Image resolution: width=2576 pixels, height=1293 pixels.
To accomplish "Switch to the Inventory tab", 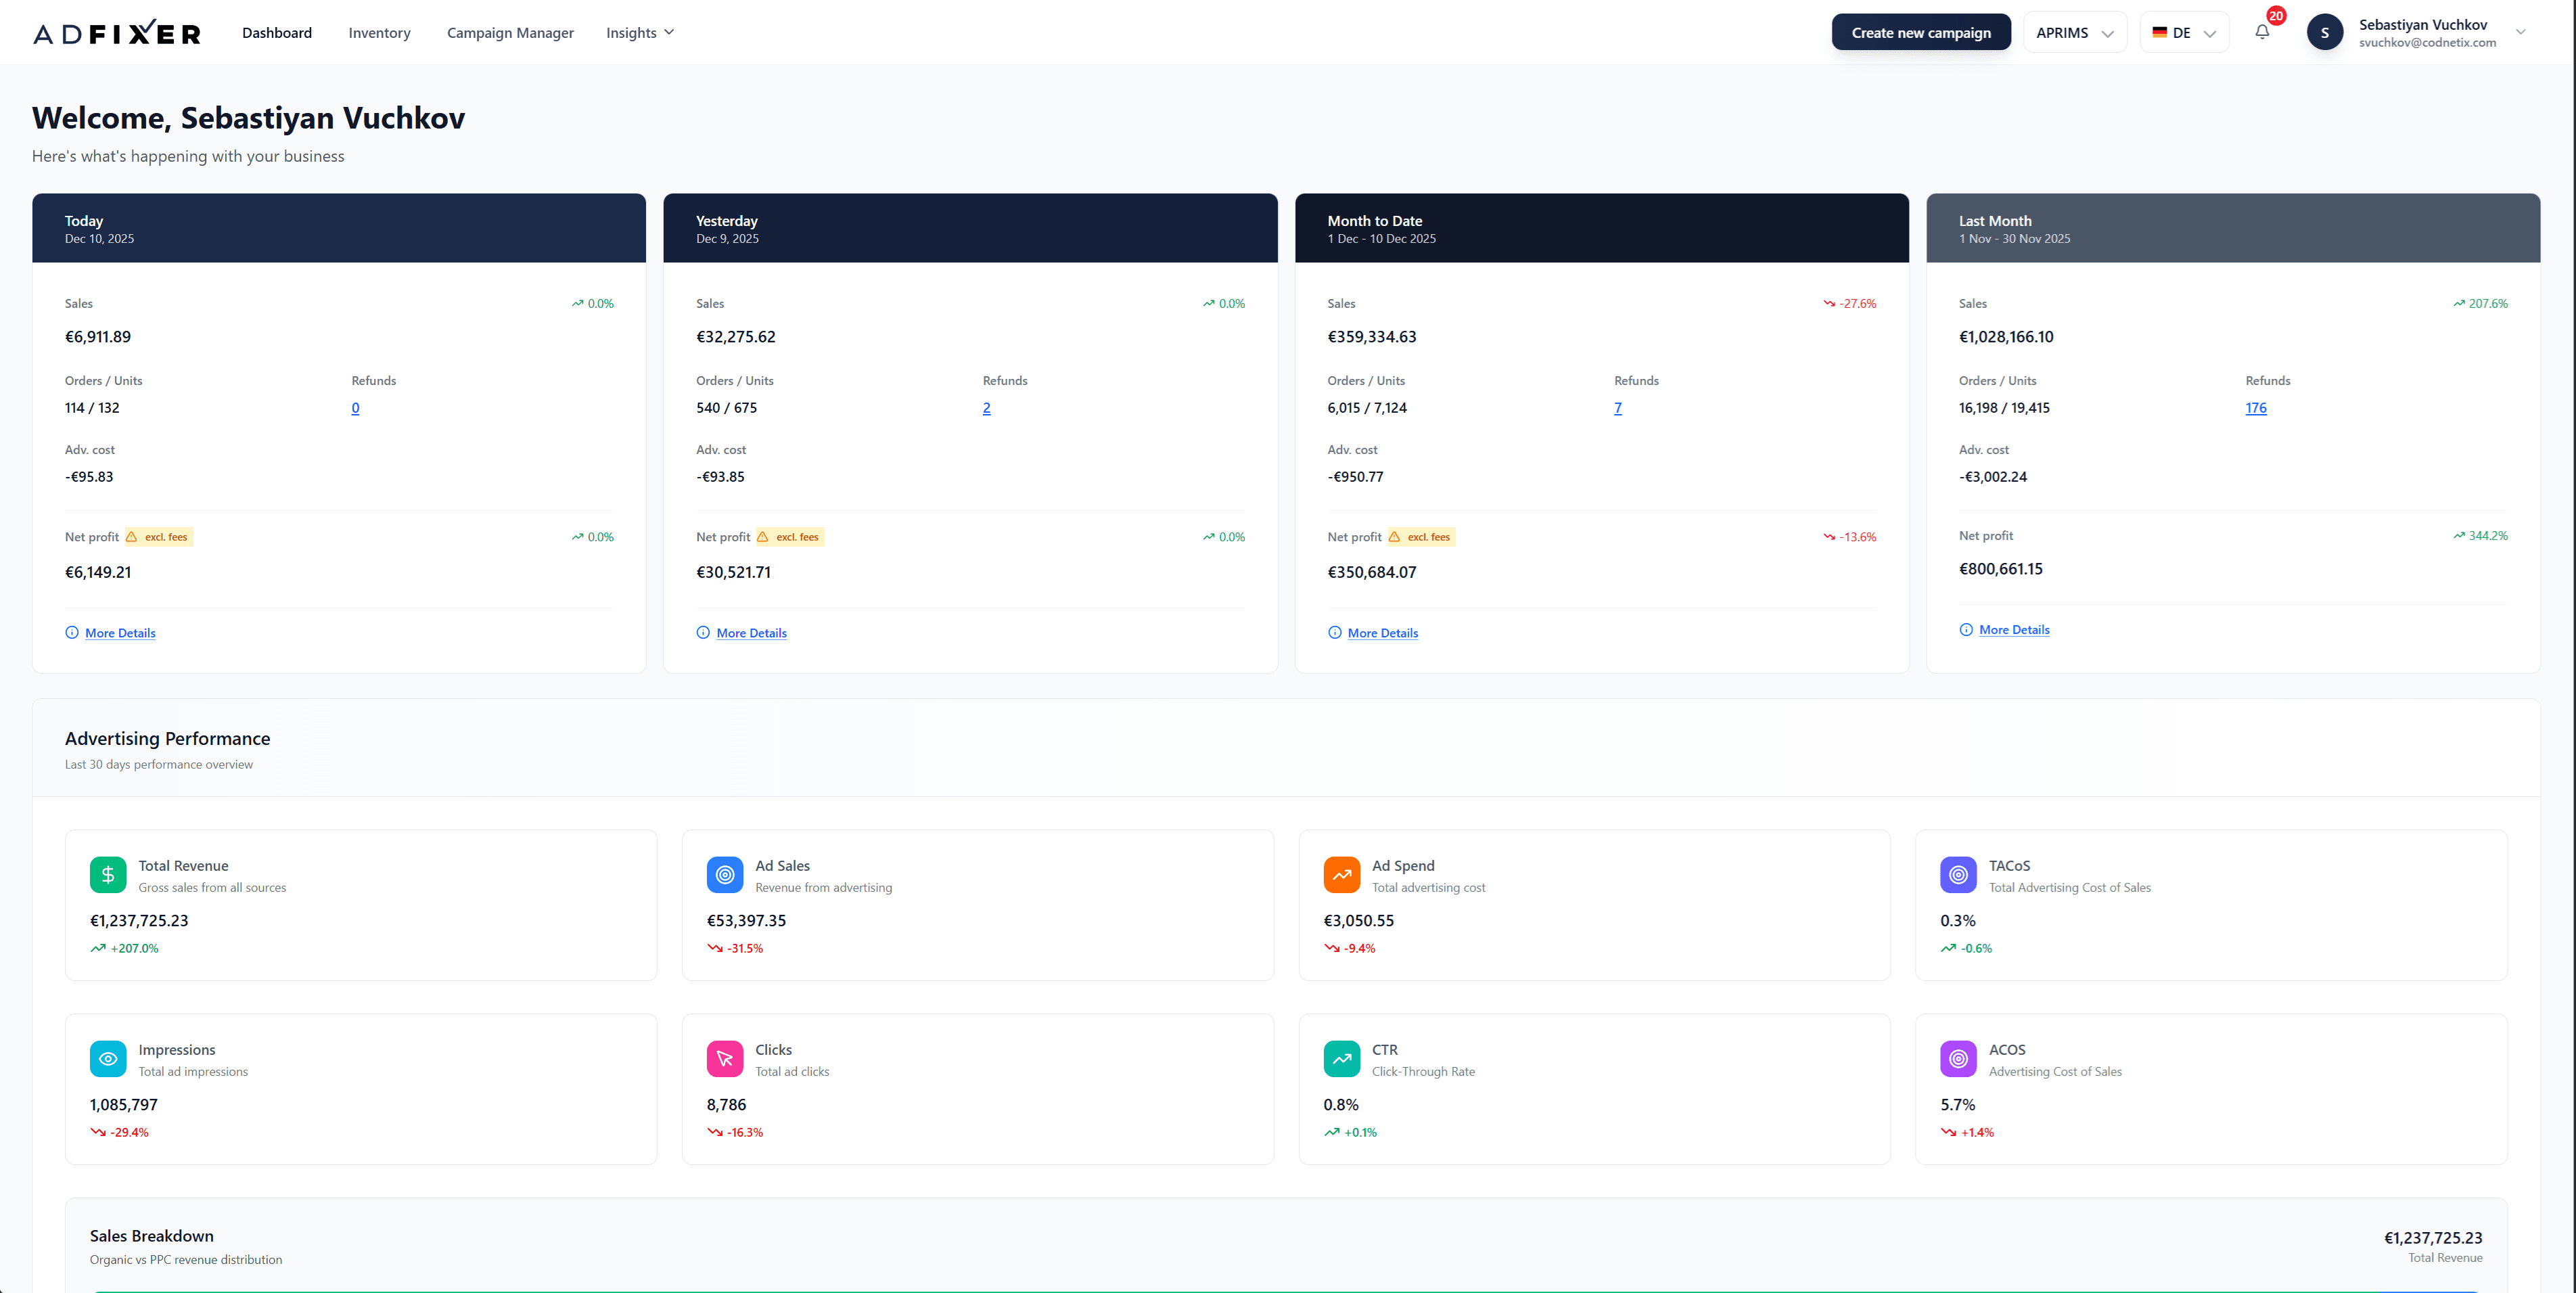I will [x=379, y=32].
